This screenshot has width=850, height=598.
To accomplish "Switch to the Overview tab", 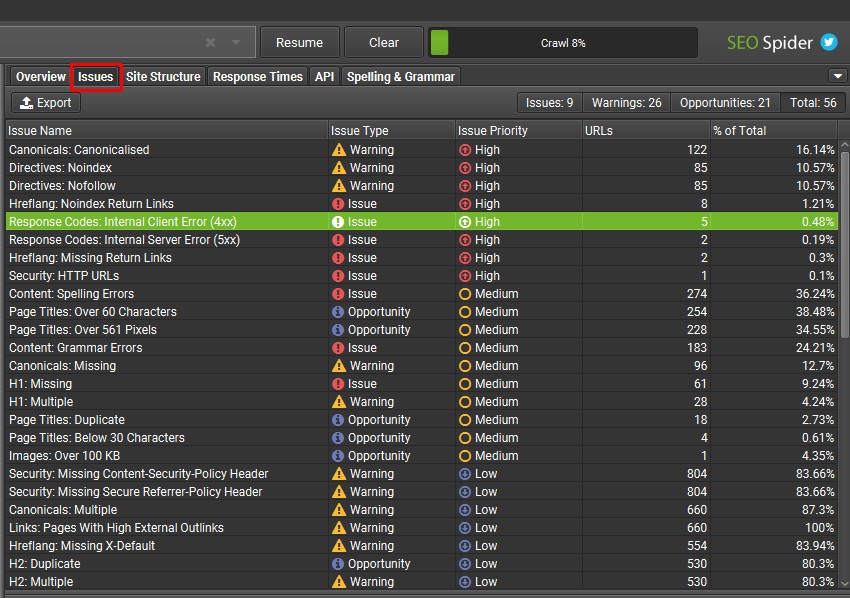I will tap(41, 76).
